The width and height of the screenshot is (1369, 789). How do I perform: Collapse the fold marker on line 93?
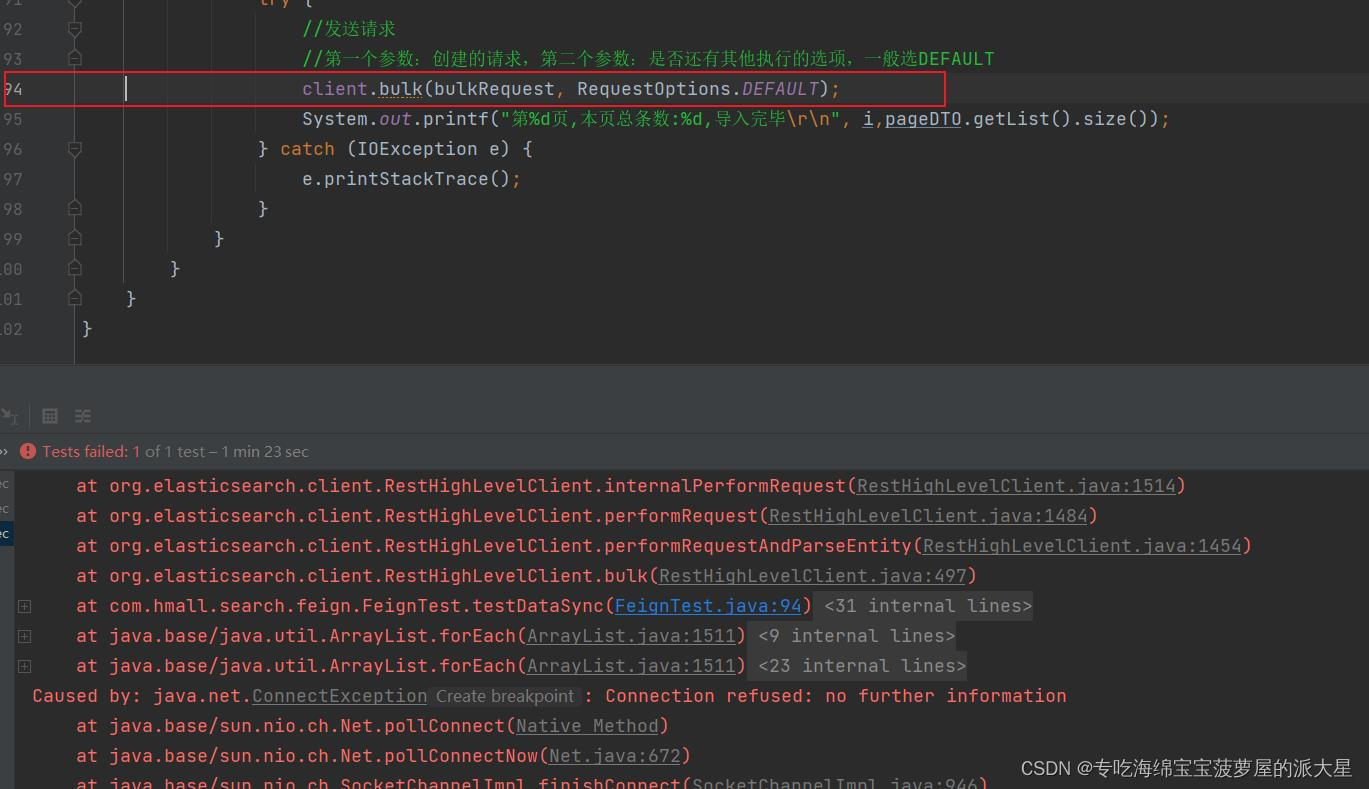(x=74, y=59)
